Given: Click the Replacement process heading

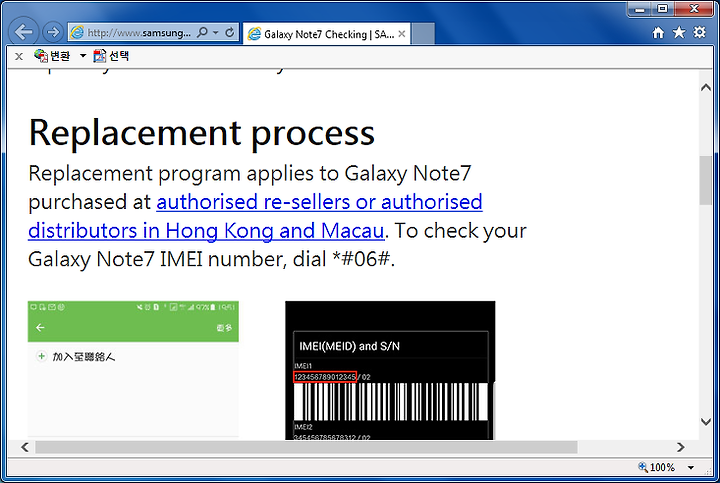Looking at the screenshot, I should [x=202, y=133].
